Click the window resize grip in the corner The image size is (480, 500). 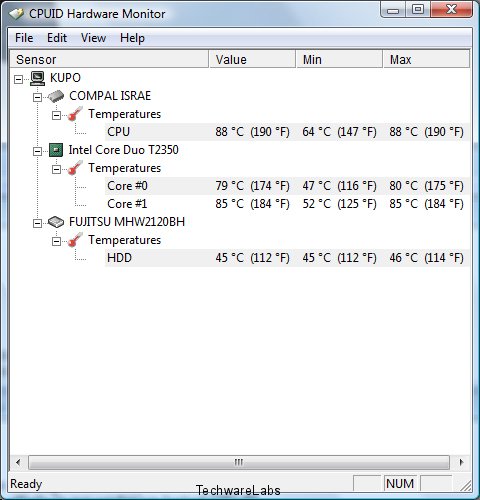click(465, 485)
